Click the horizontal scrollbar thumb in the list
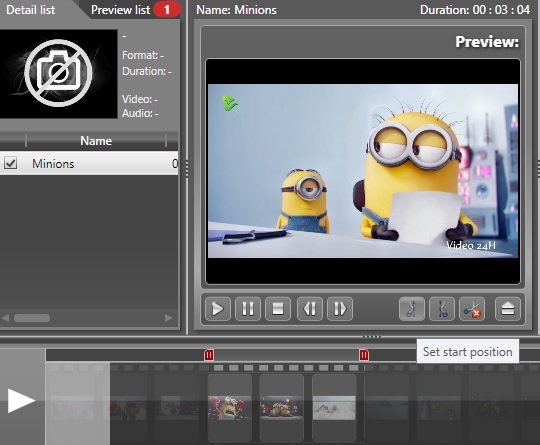Viewport: 540px width, 445px height. point(32,318)
